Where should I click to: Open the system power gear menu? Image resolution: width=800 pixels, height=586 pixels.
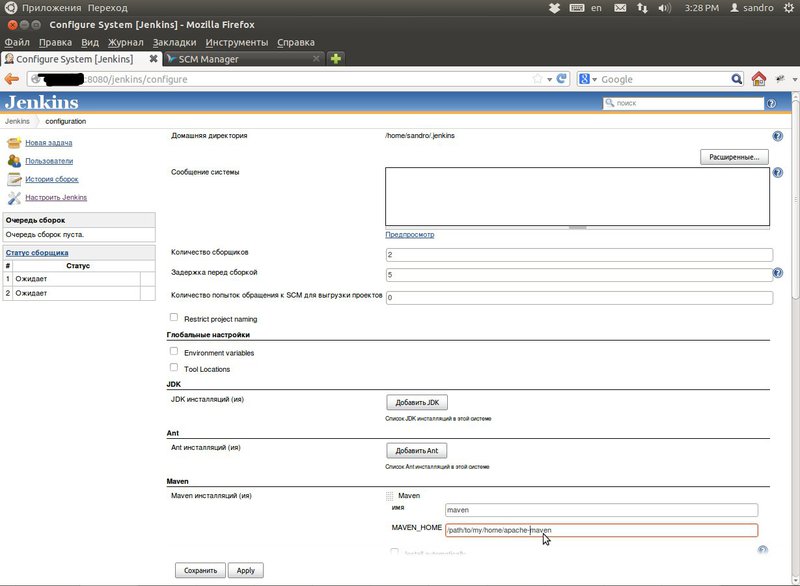[x=788, y=8]
